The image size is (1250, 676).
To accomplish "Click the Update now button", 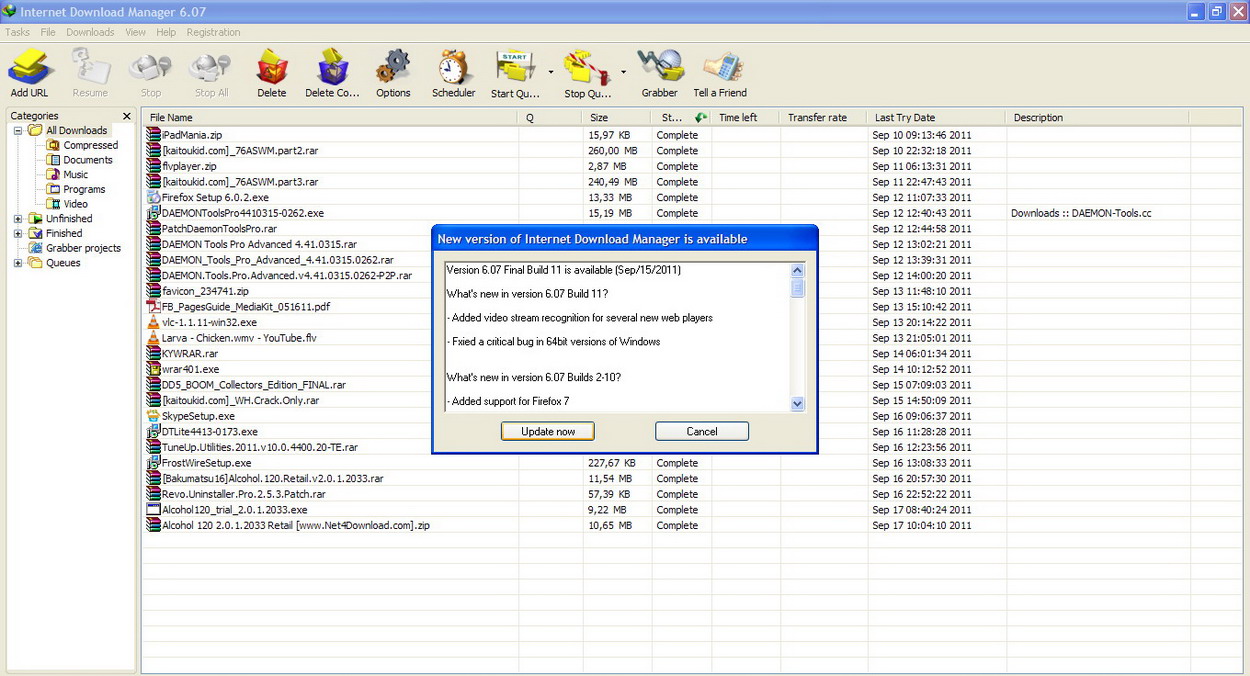I will tap(548, 431).
